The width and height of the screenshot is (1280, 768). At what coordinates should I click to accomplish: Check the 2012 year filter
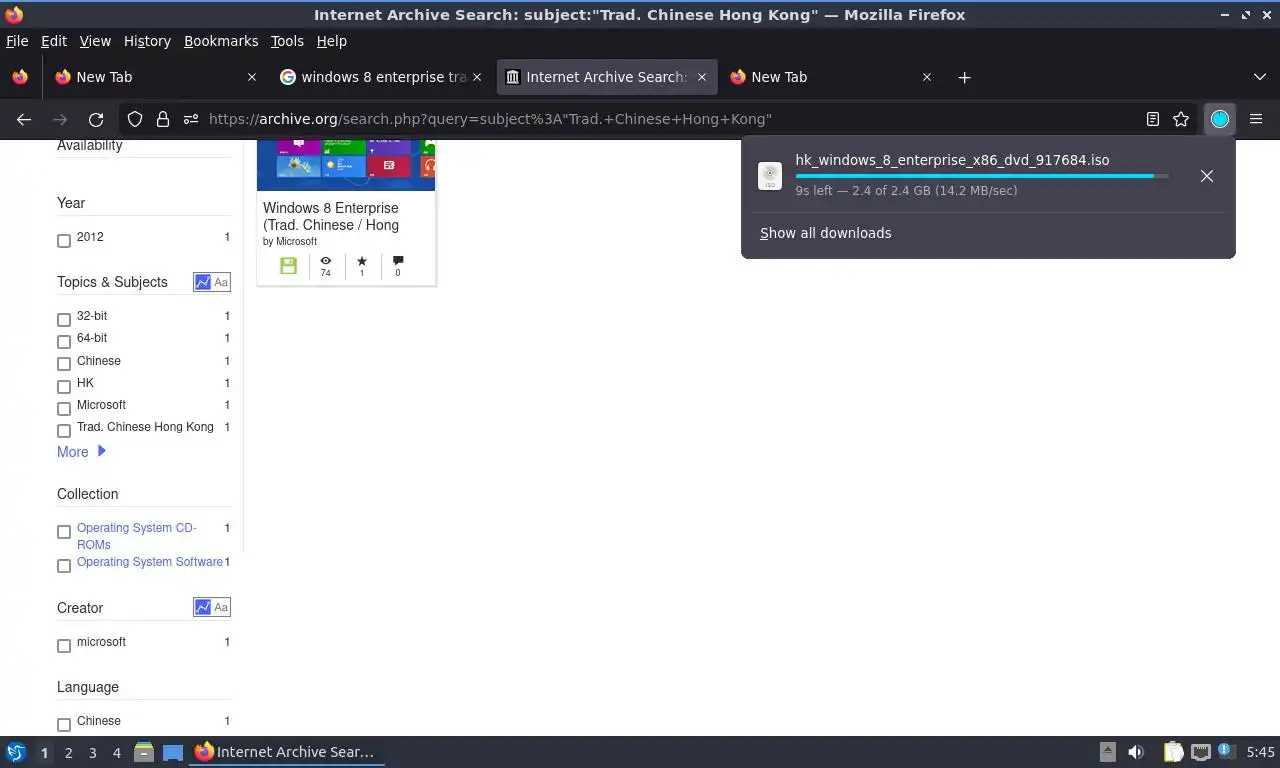64,241
